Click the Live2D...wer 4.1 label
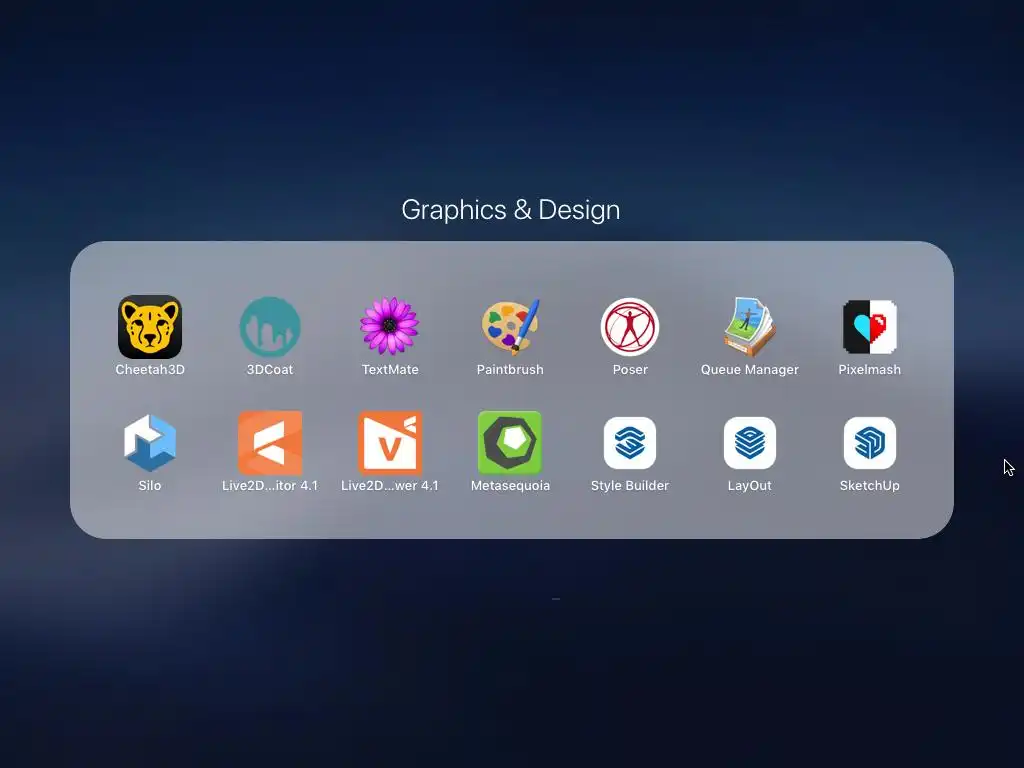The image size is (1024, 768). click(390, 486)
